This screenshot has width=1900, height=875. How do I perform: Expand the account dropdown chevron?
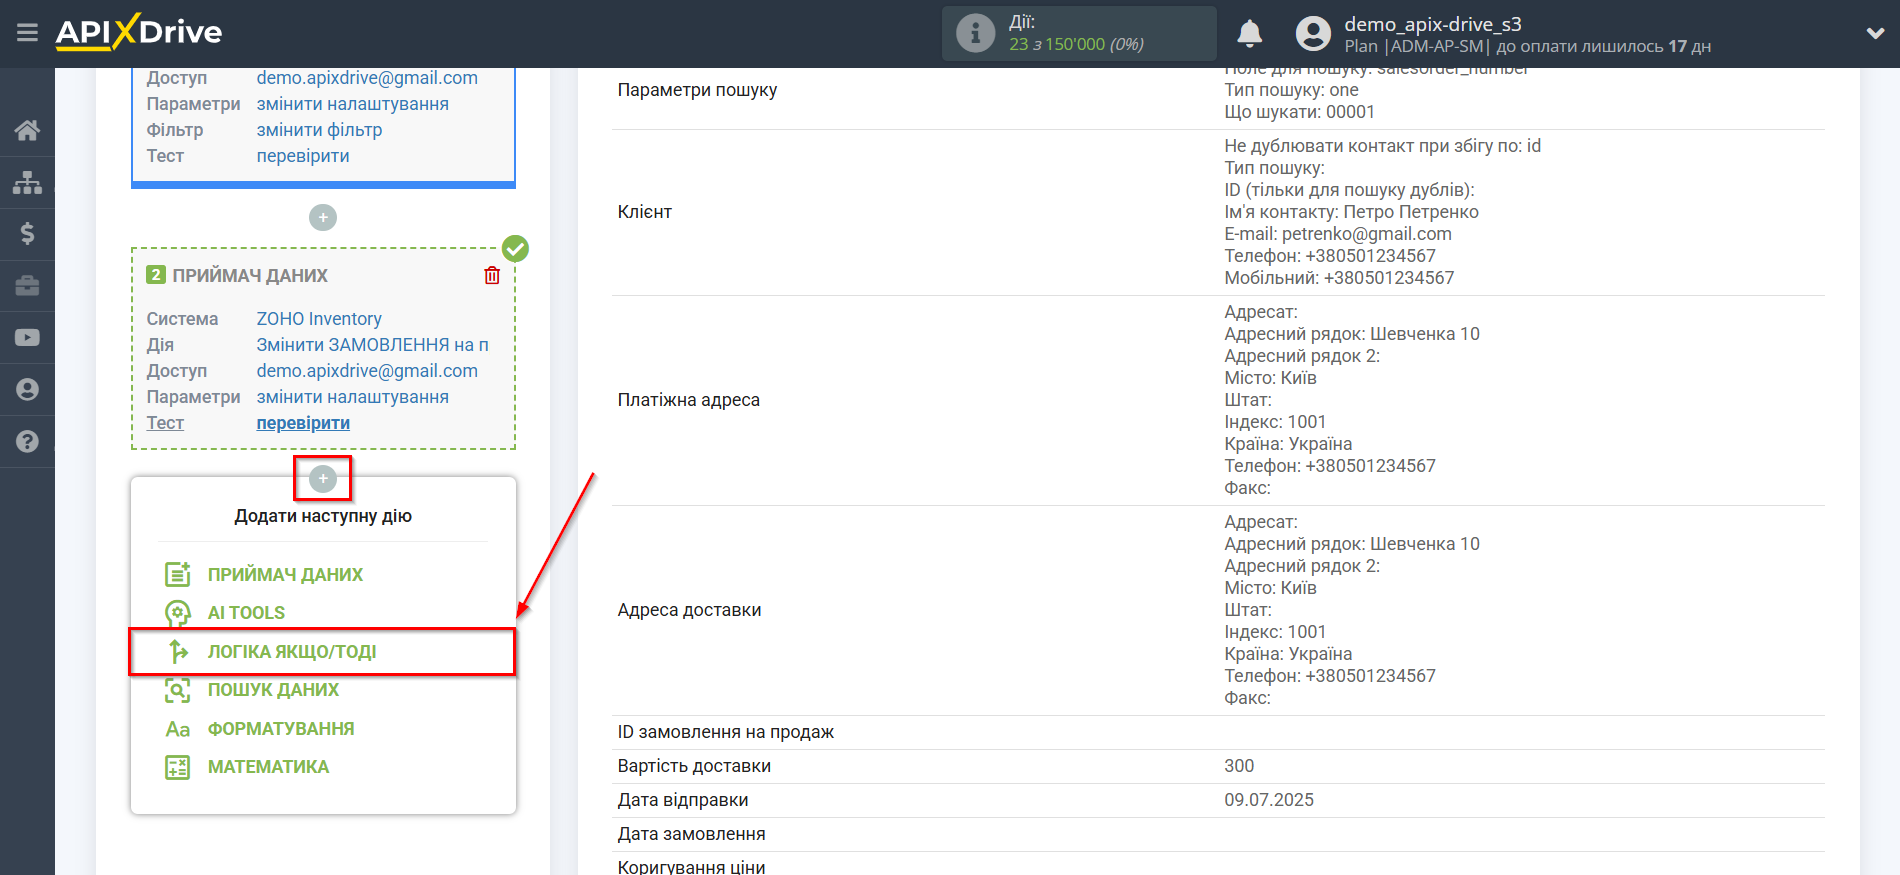(1875, 33)
